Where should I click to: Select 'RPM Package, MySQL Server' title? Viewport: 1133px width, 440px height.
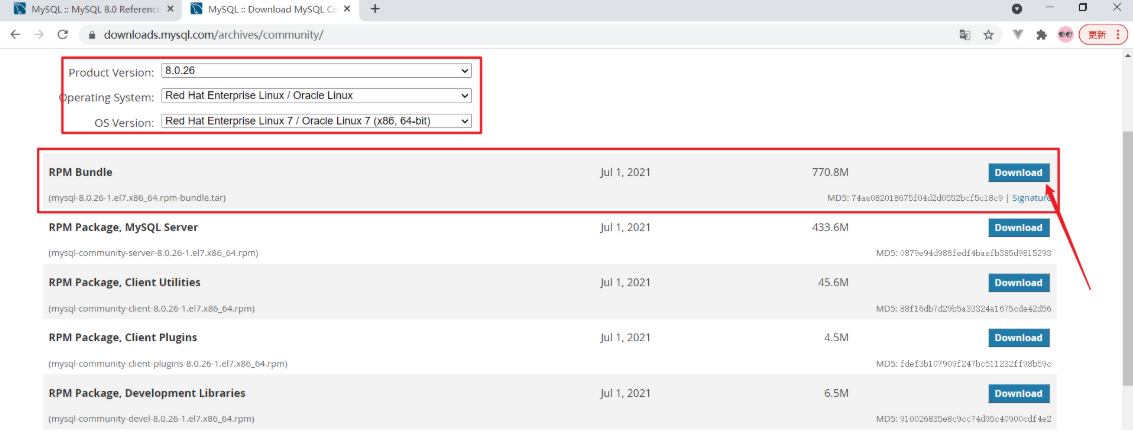[123, 228]
